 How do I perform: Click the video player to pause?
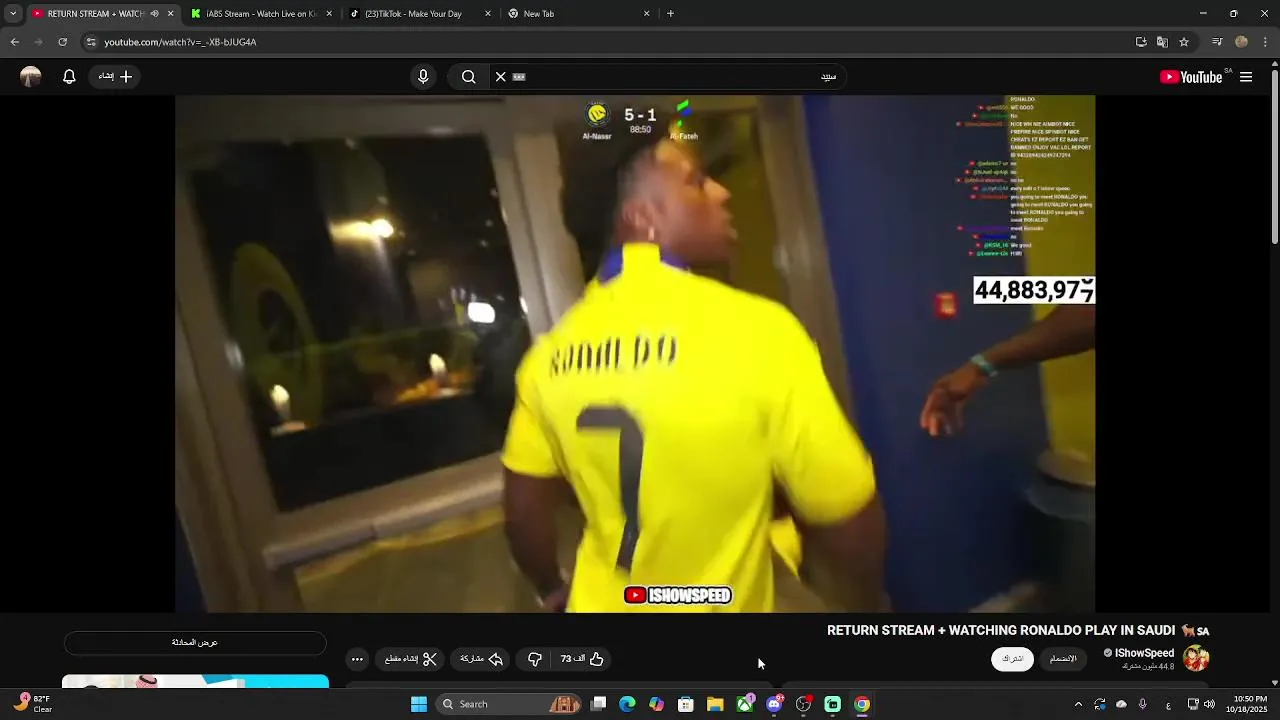[635, 353]
